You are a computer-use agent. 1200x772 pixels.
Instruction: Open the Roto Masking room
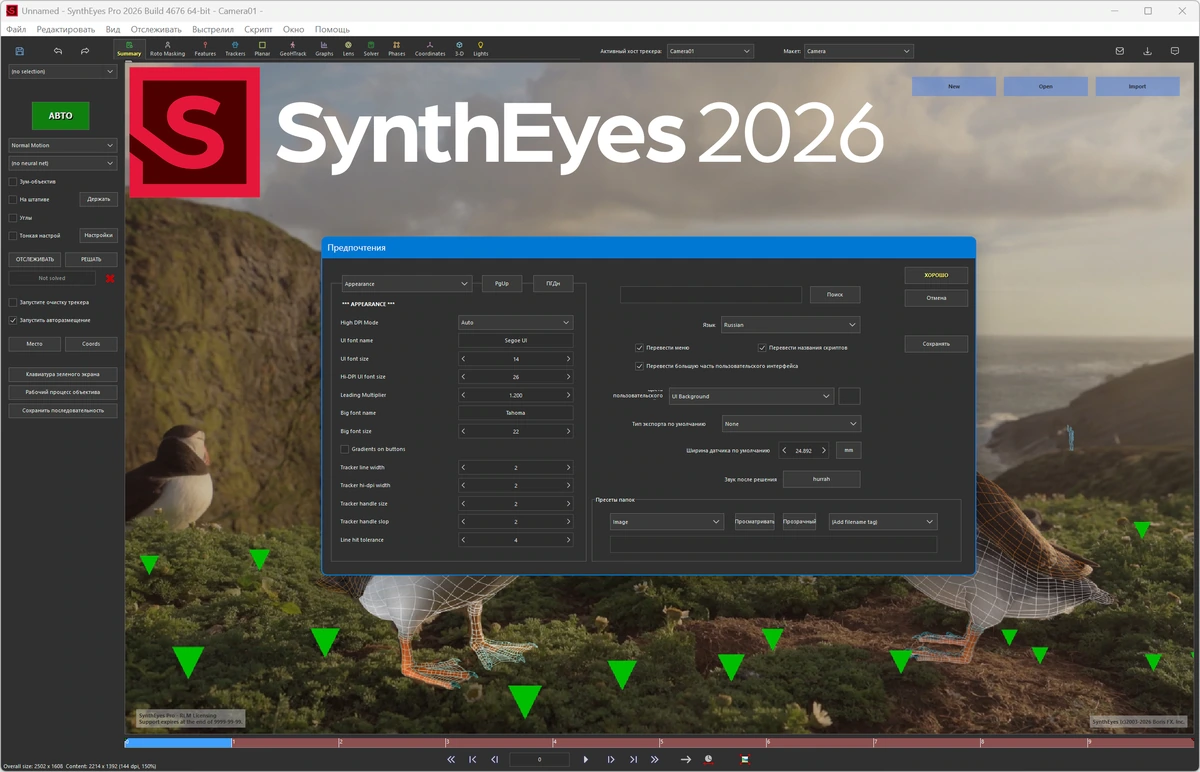pyautogui.click(x=167, y=49)
